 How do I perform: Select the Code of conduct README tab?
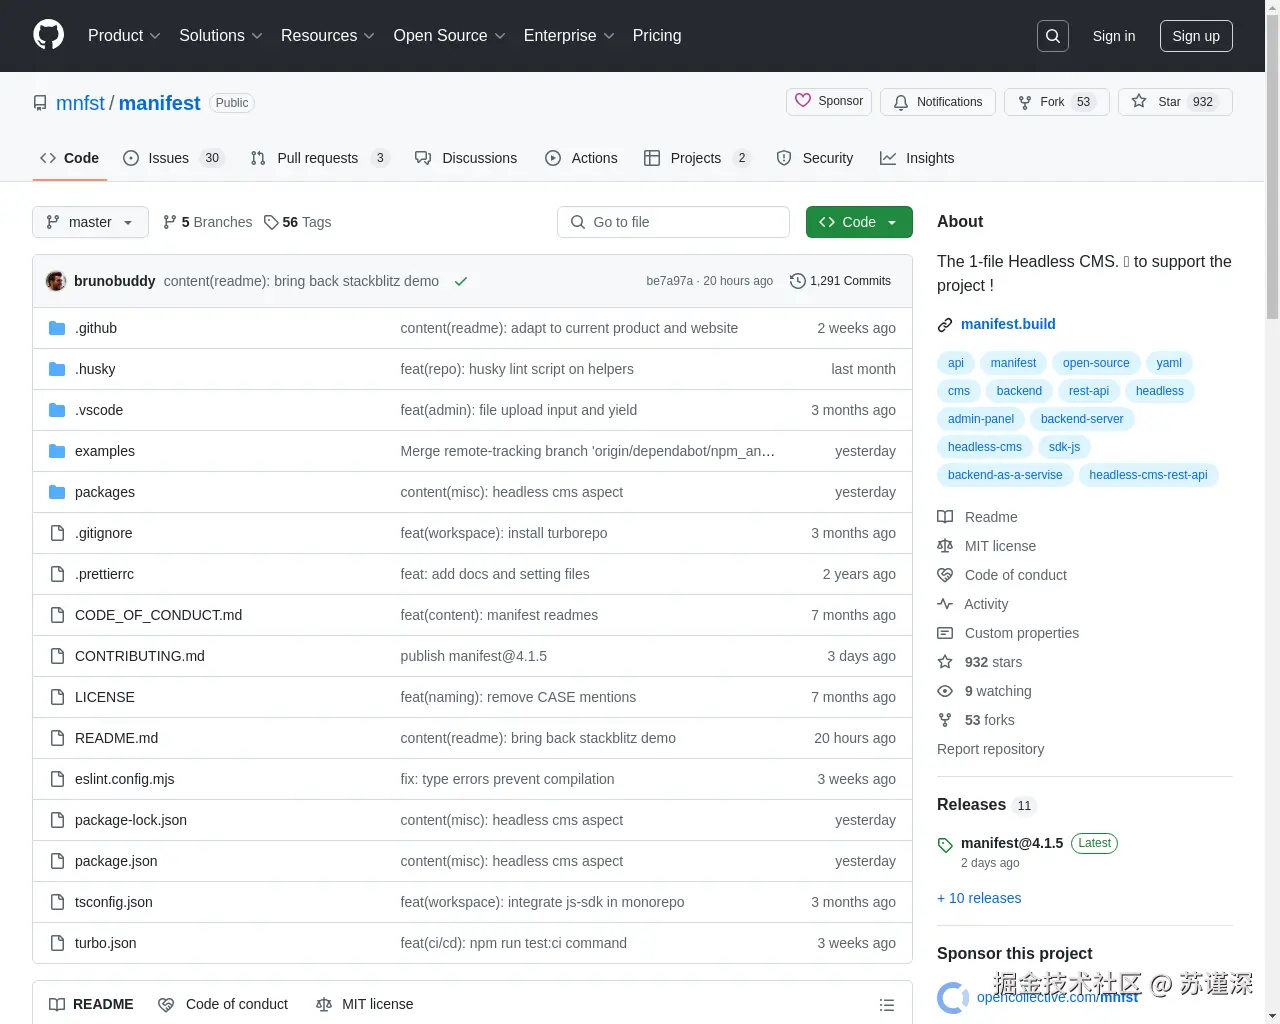(223, 1004)
